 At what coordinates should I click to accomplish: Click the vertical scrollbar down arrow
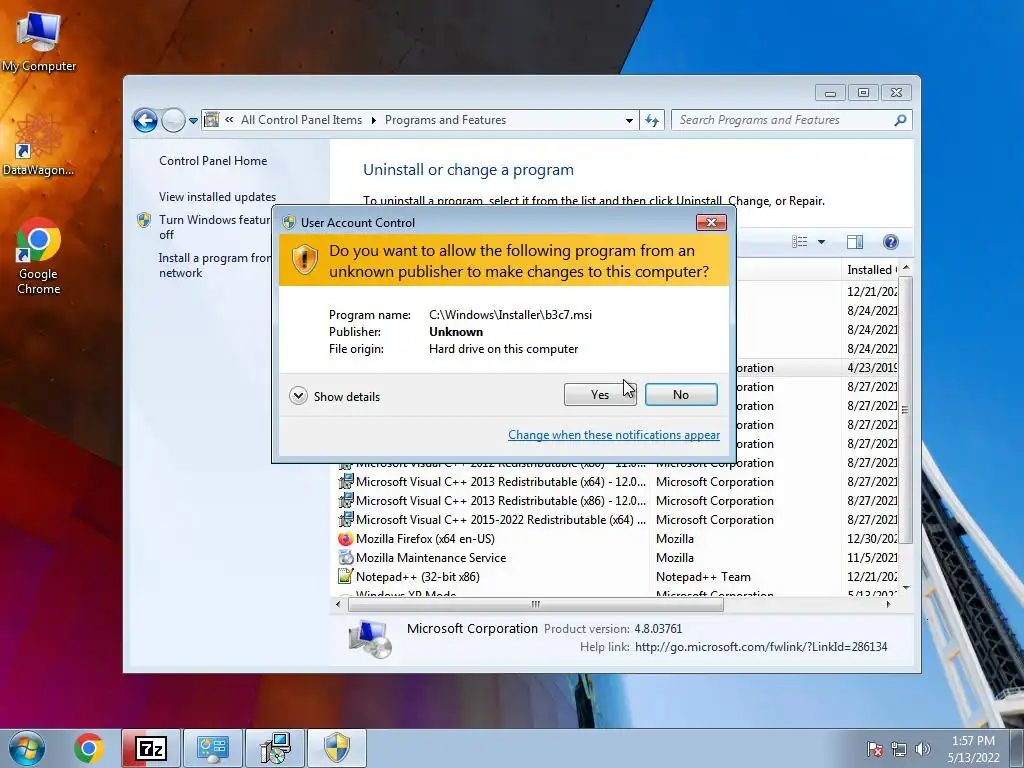pyautogui.click(x=906, y=588)
